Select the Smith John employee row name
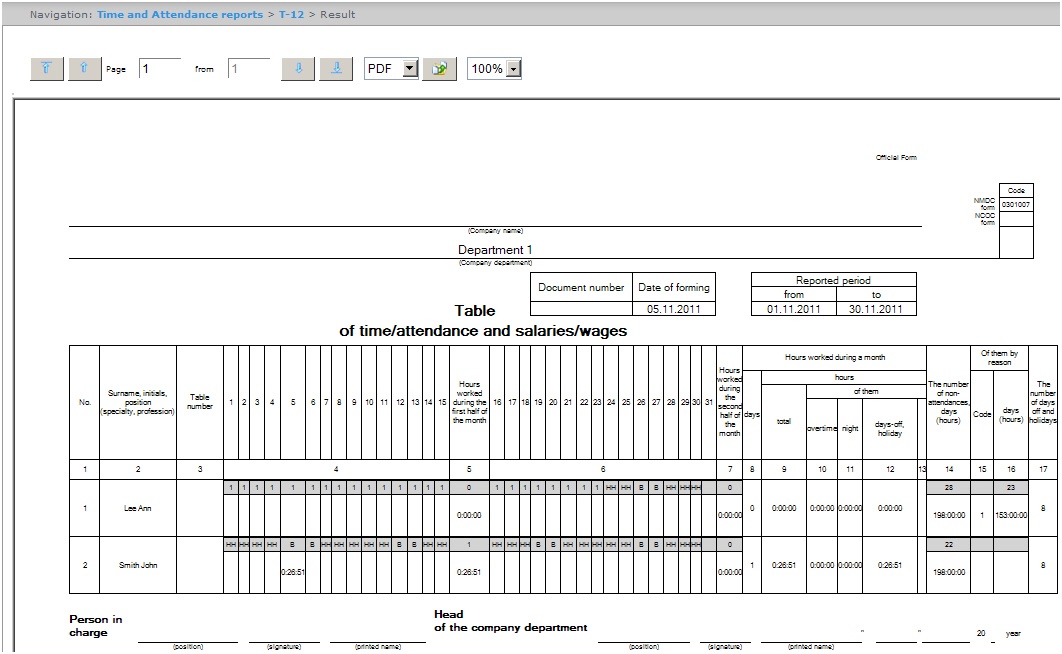The image size is (1062, 654). pos(138,565)
